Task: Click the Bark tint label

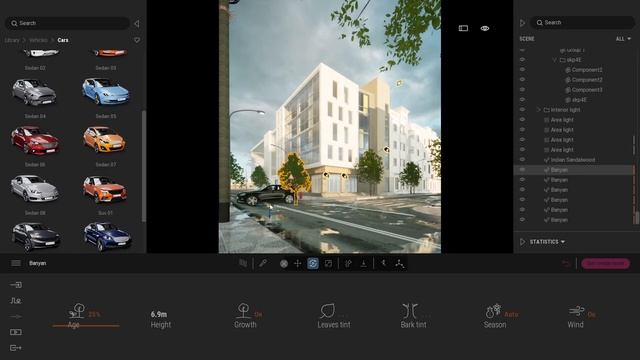Action: [413, 325]
